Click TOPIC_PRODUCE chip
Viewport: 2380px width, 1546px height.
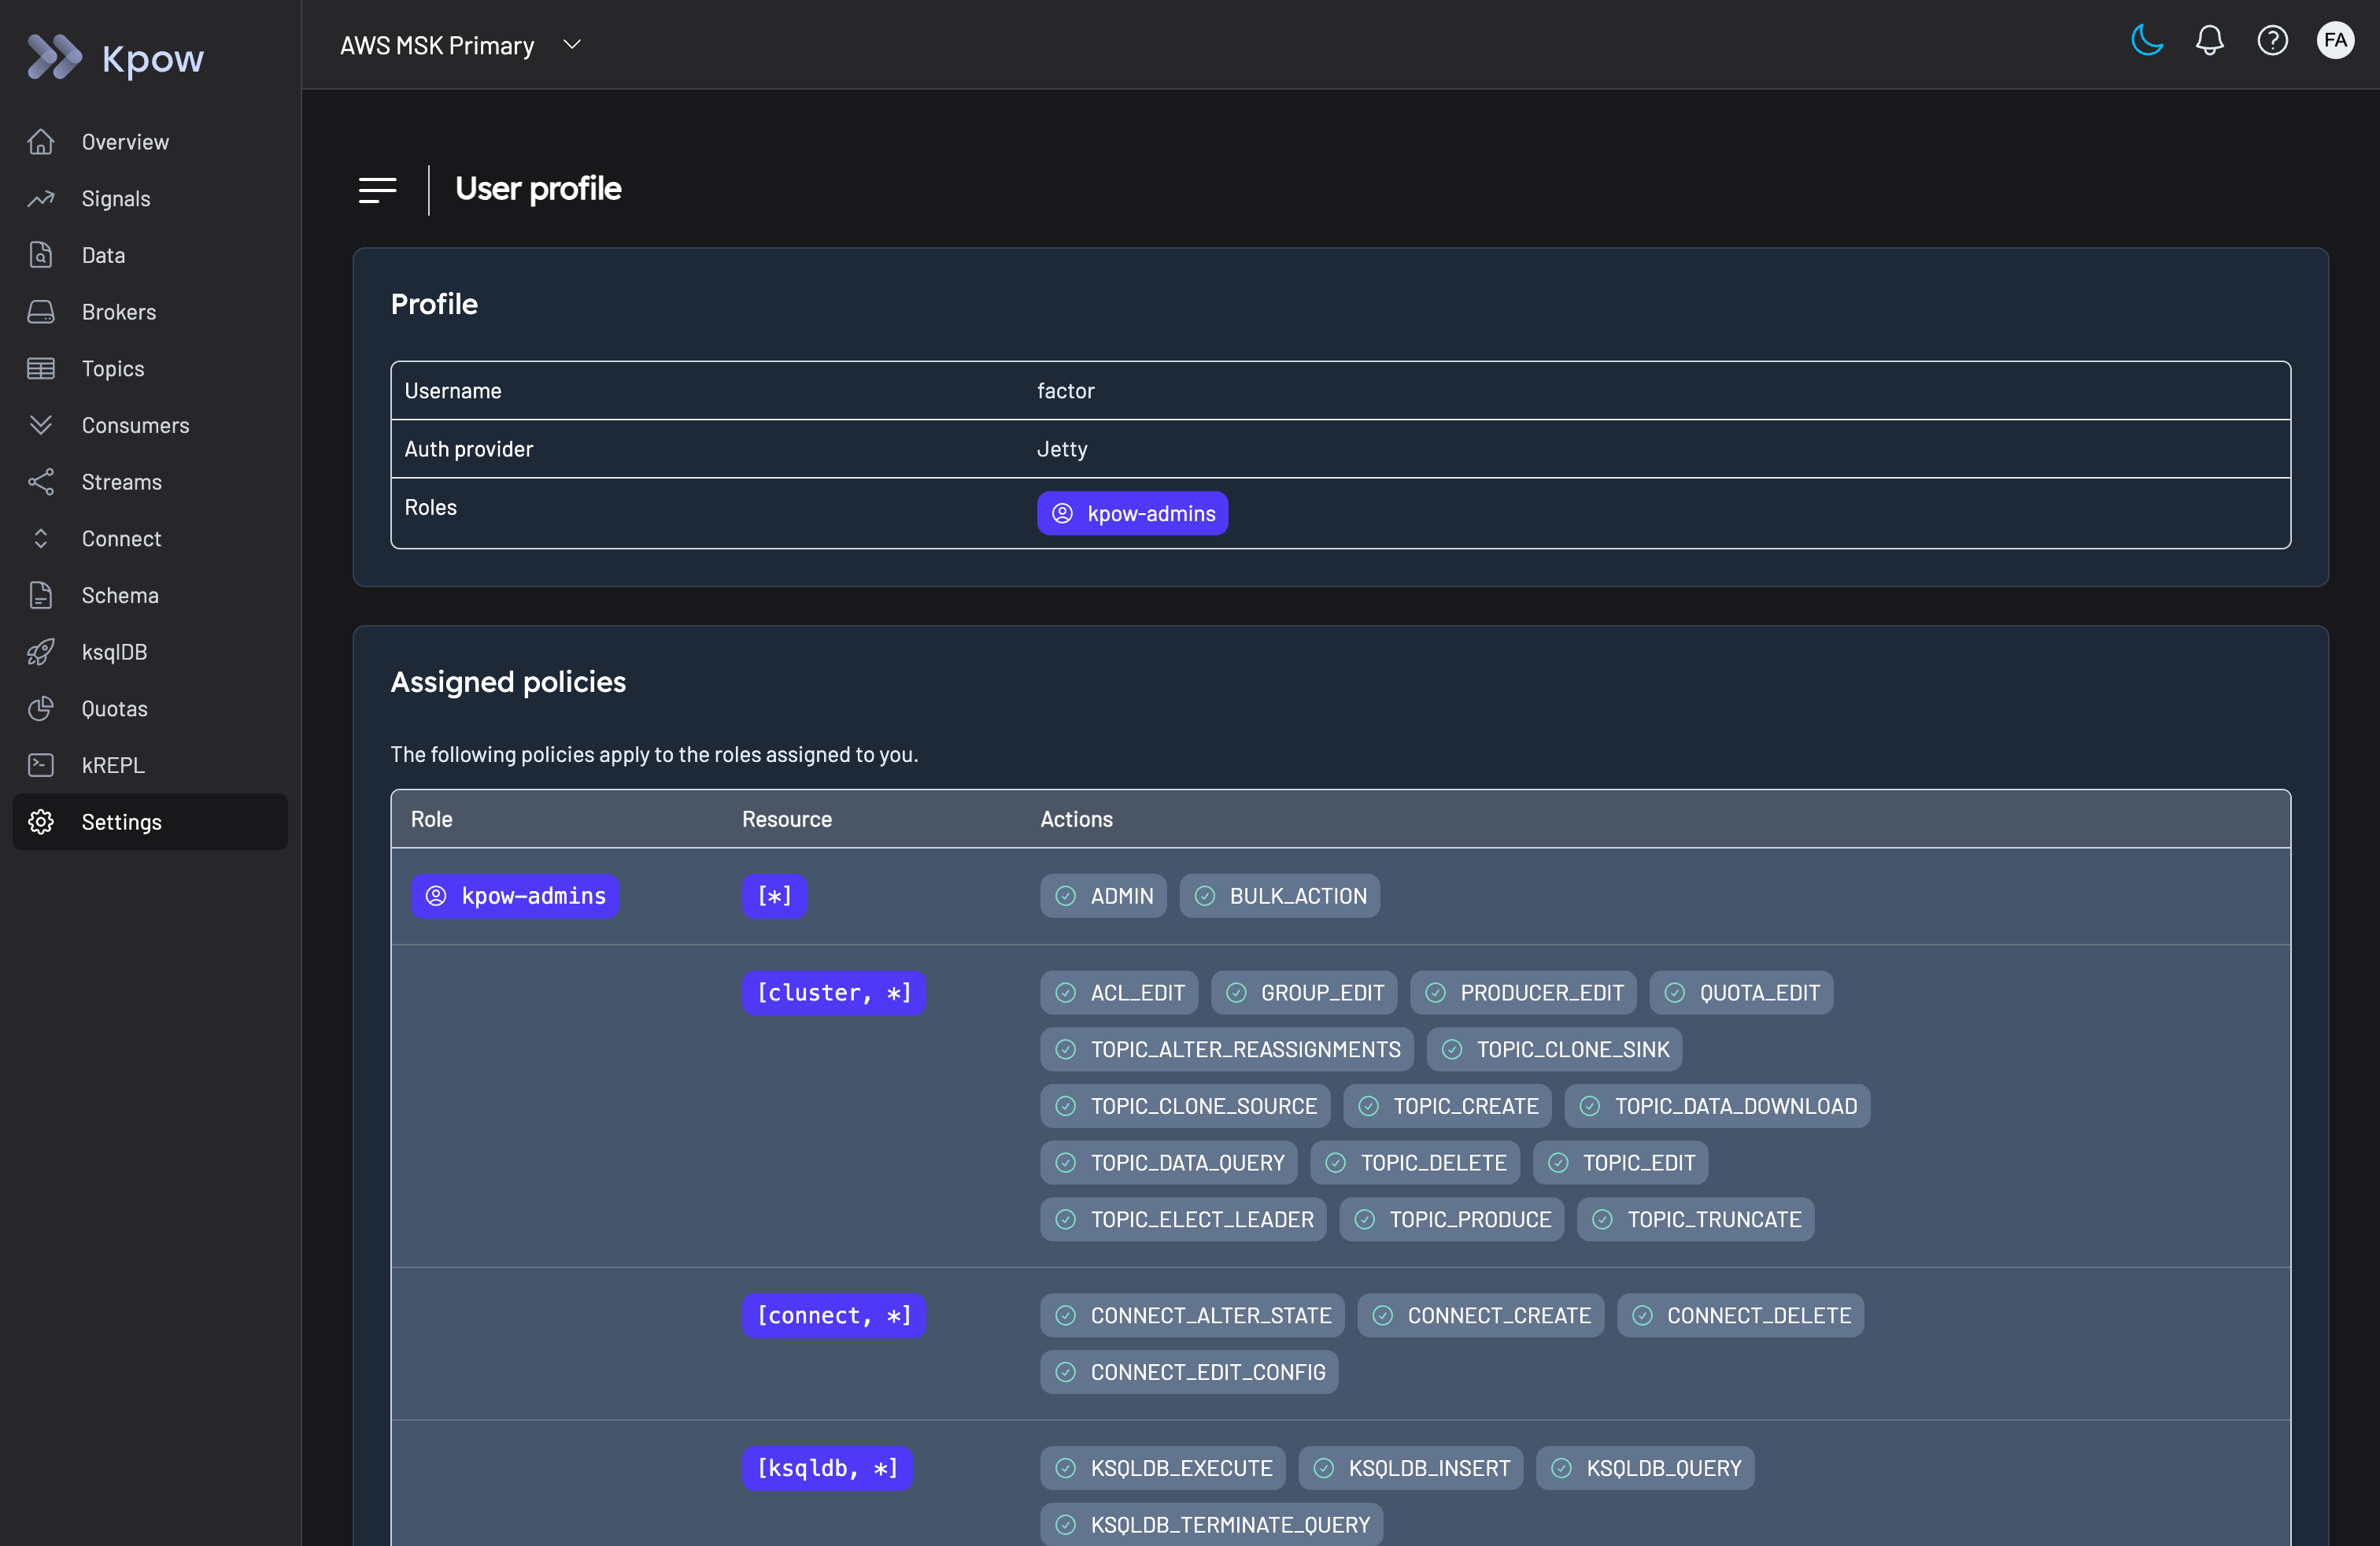[1452, 1220]
